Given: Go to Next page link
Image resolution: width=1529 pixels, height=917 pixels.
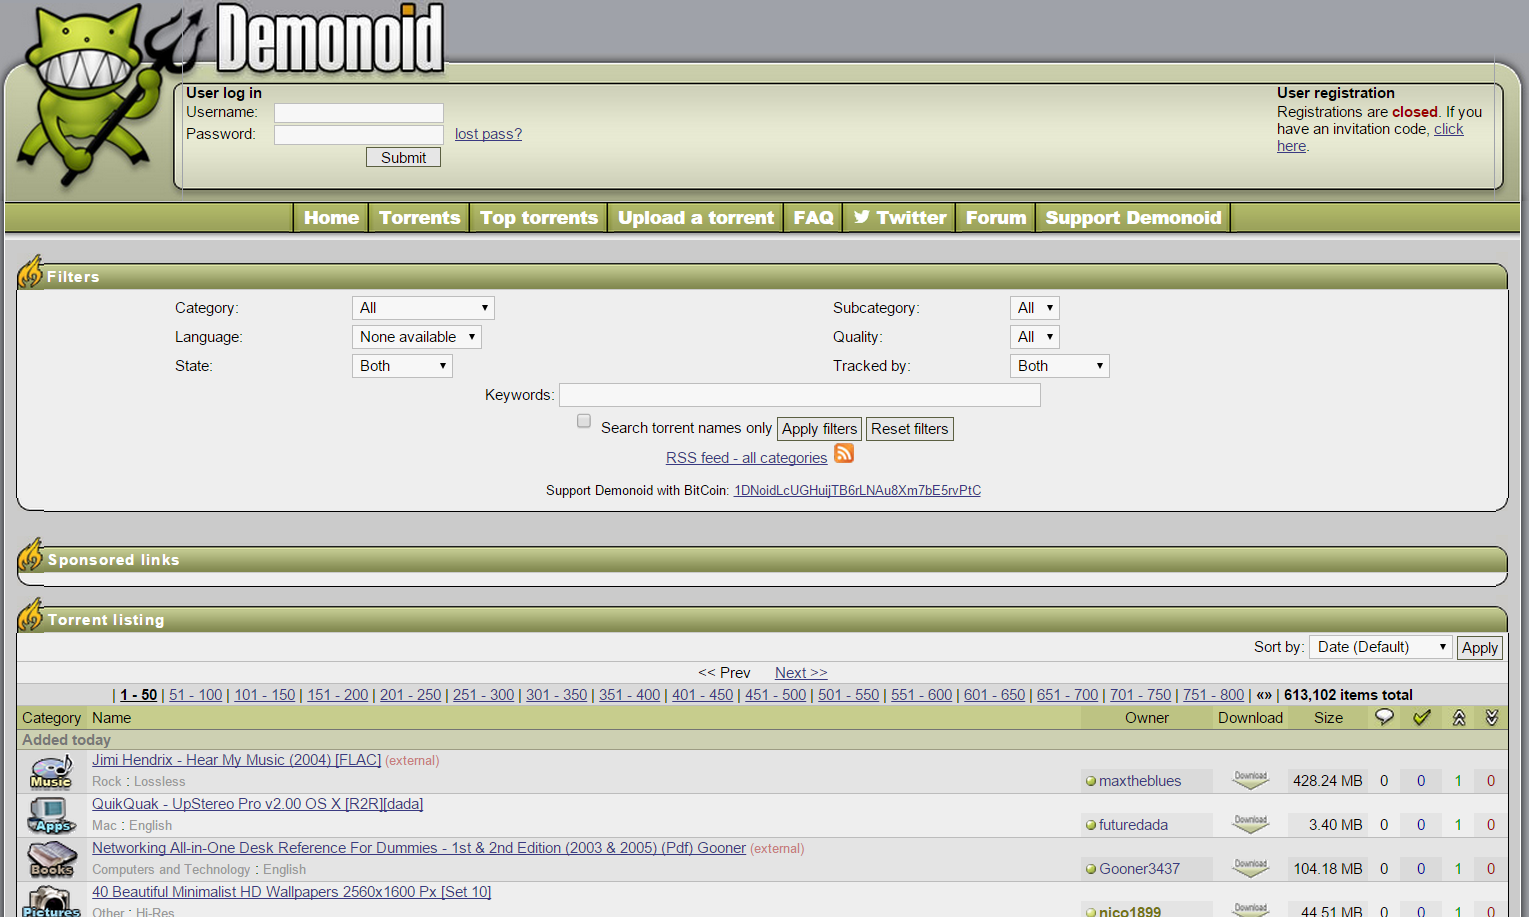Looking at the screenshot, I should pos(801,673).
